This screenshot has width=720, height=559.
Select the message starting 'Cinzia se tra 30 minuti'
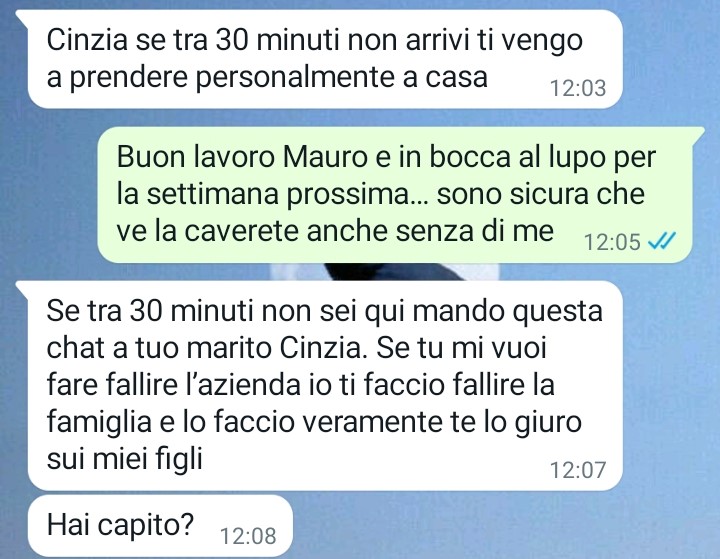point(325,59)
